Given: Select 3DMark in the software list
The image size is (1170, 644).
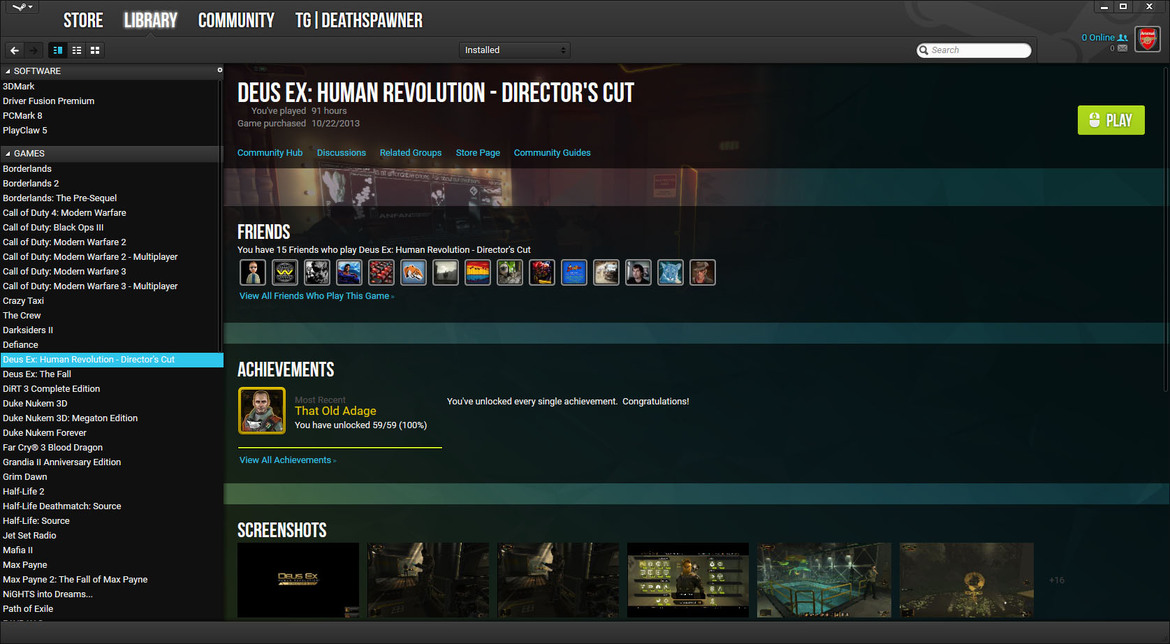Looking at the screenshot, I should click(111, 87).
